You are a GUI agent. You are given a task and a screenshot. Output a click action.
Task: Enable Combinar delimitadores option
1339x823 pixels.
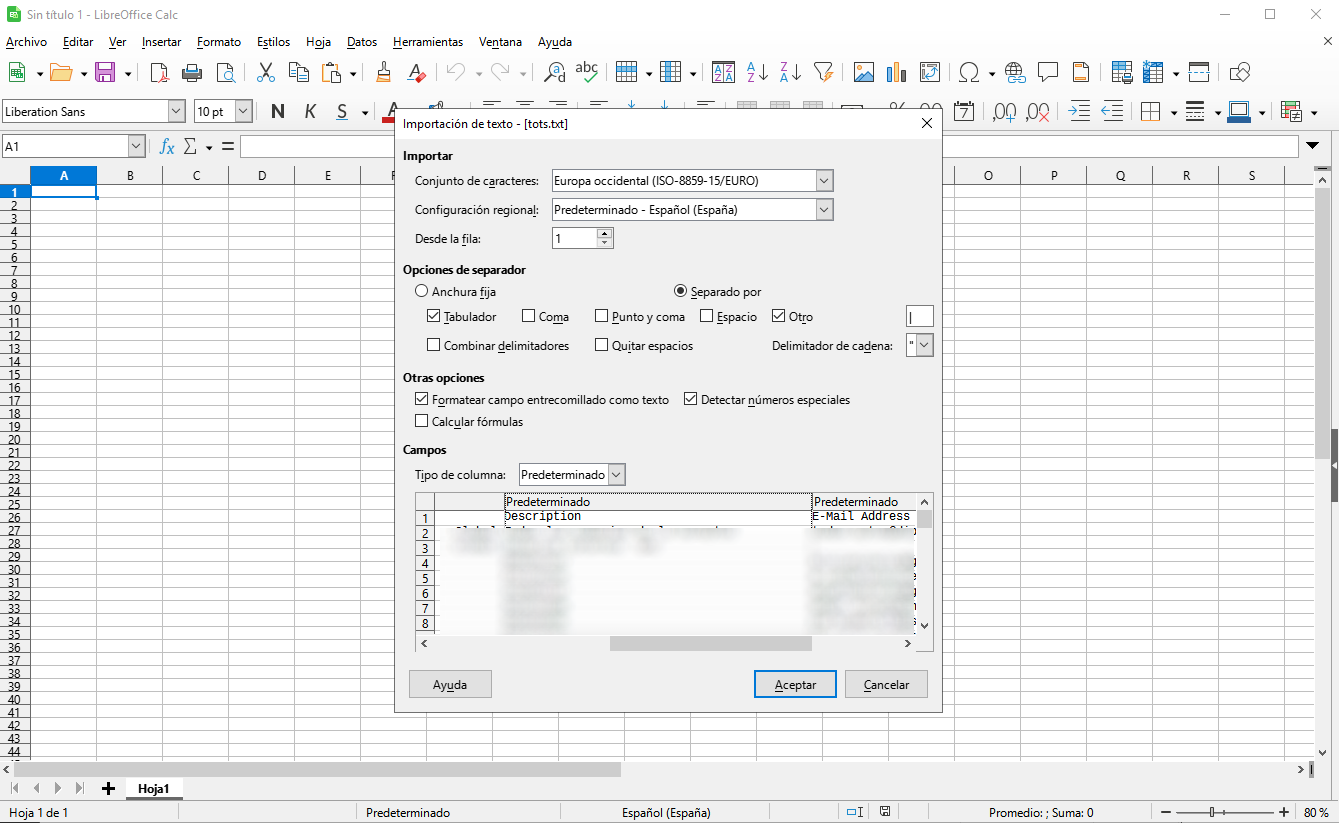[x=433, y=345]
